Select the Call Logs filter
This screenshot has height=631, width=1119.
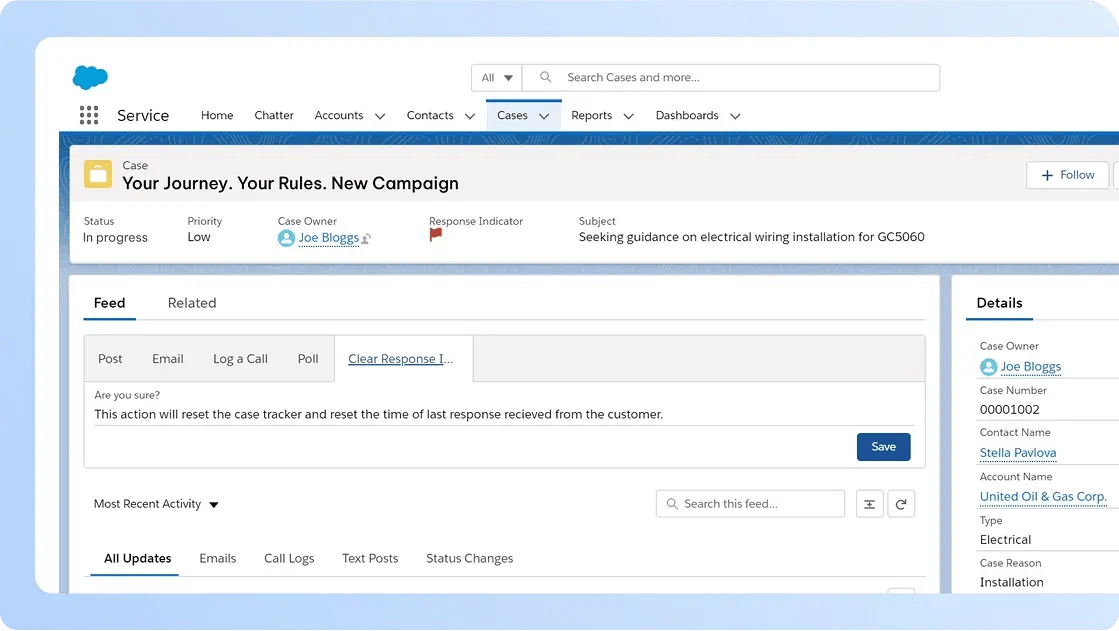[x=289, y=558]
